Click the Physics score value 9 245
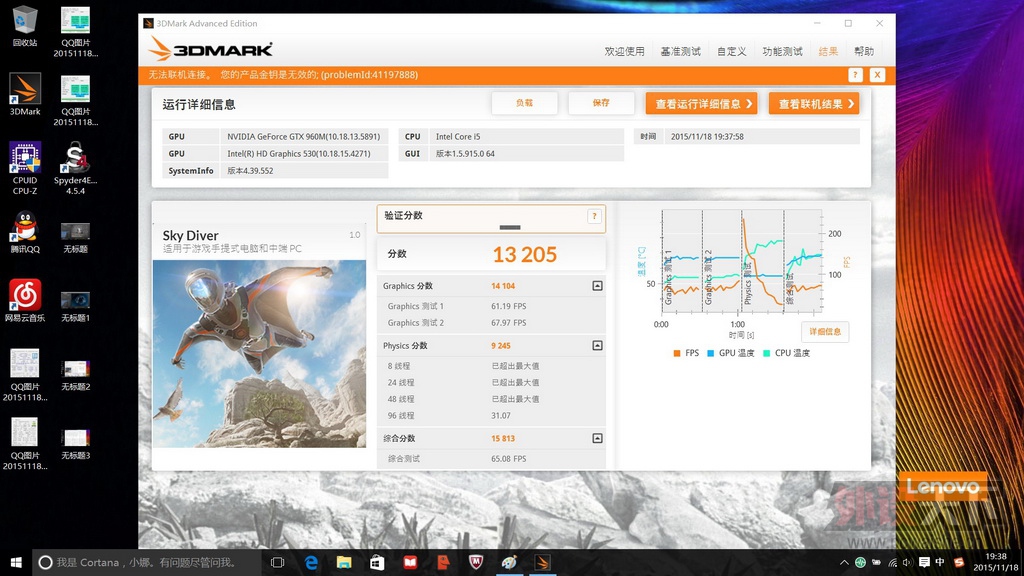 coord(501,346)
